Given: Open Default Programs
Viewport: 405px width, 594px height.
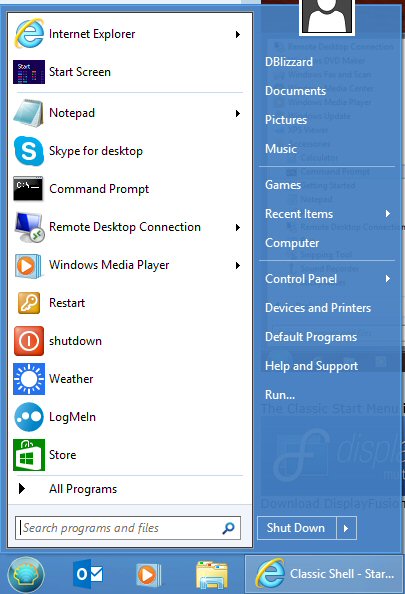Looking at the screenshot, I should point(311,337).
